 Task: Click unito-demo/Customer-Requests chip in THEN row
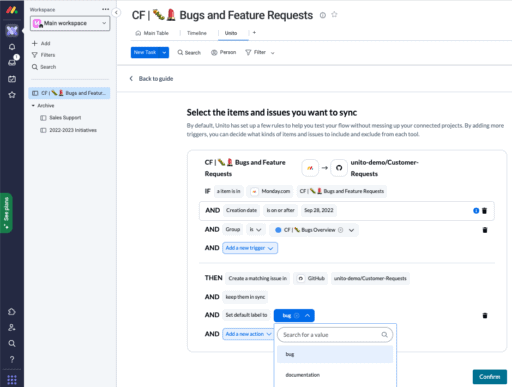point(370,278)
